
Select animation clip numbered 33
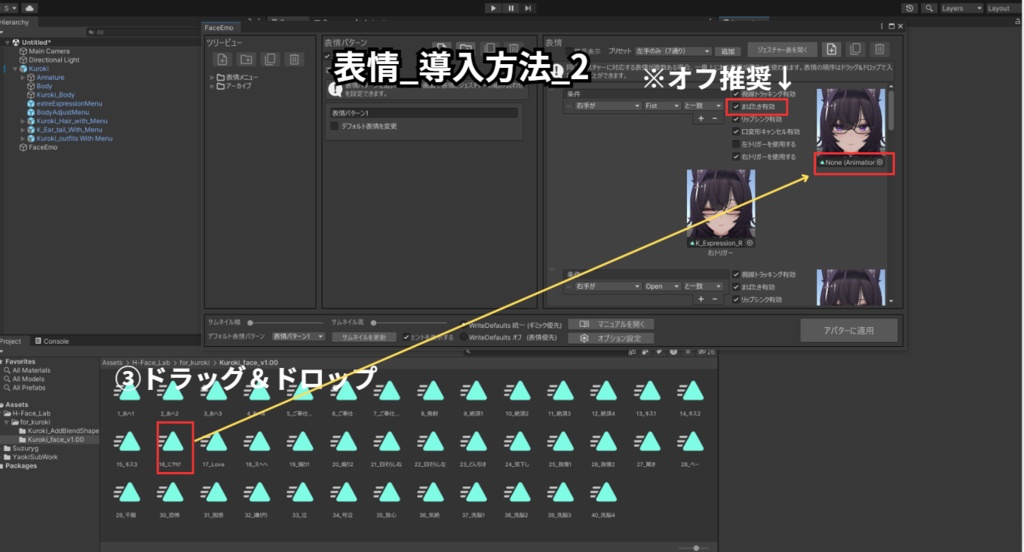tap(301, 498)
